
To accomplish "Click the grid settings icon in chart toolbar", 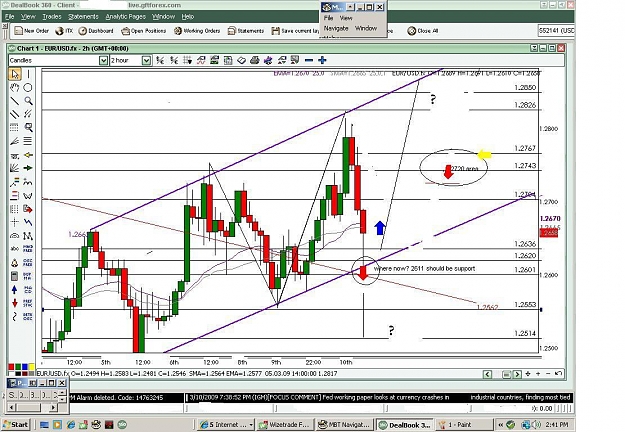I will 187,60.
